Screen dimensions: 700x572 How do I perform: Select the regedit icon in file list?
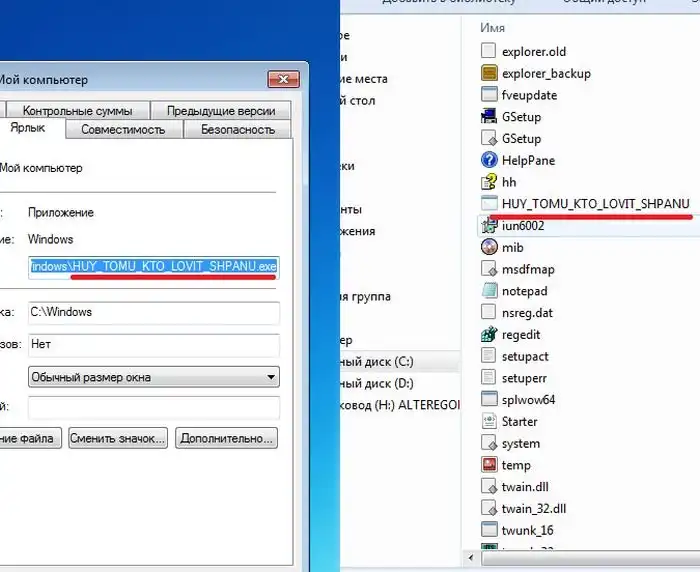(489, 334)
